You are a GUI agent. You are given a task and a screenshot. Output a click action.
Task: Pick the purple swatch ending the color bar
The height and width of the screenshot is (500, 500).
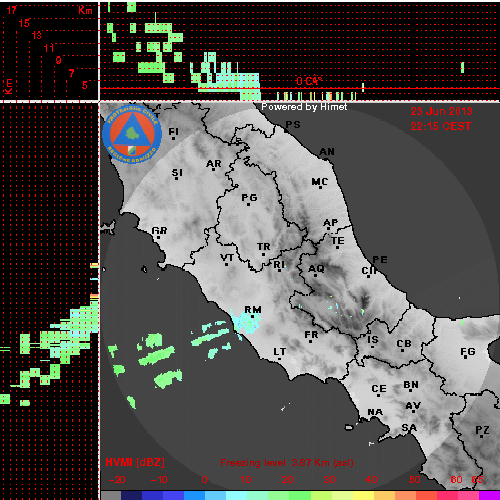pyautogui.click(x=489, y=495)
